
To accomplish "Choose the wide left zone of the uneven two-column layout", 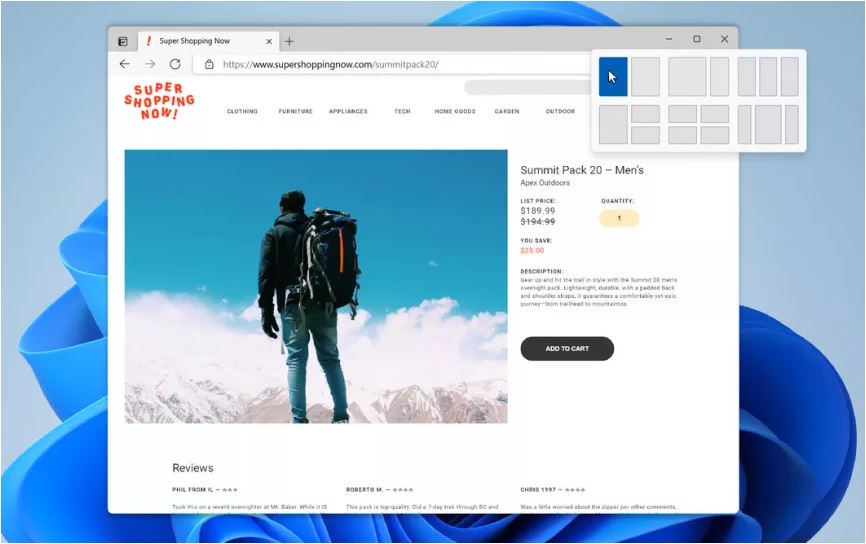I will click(687, 77).
